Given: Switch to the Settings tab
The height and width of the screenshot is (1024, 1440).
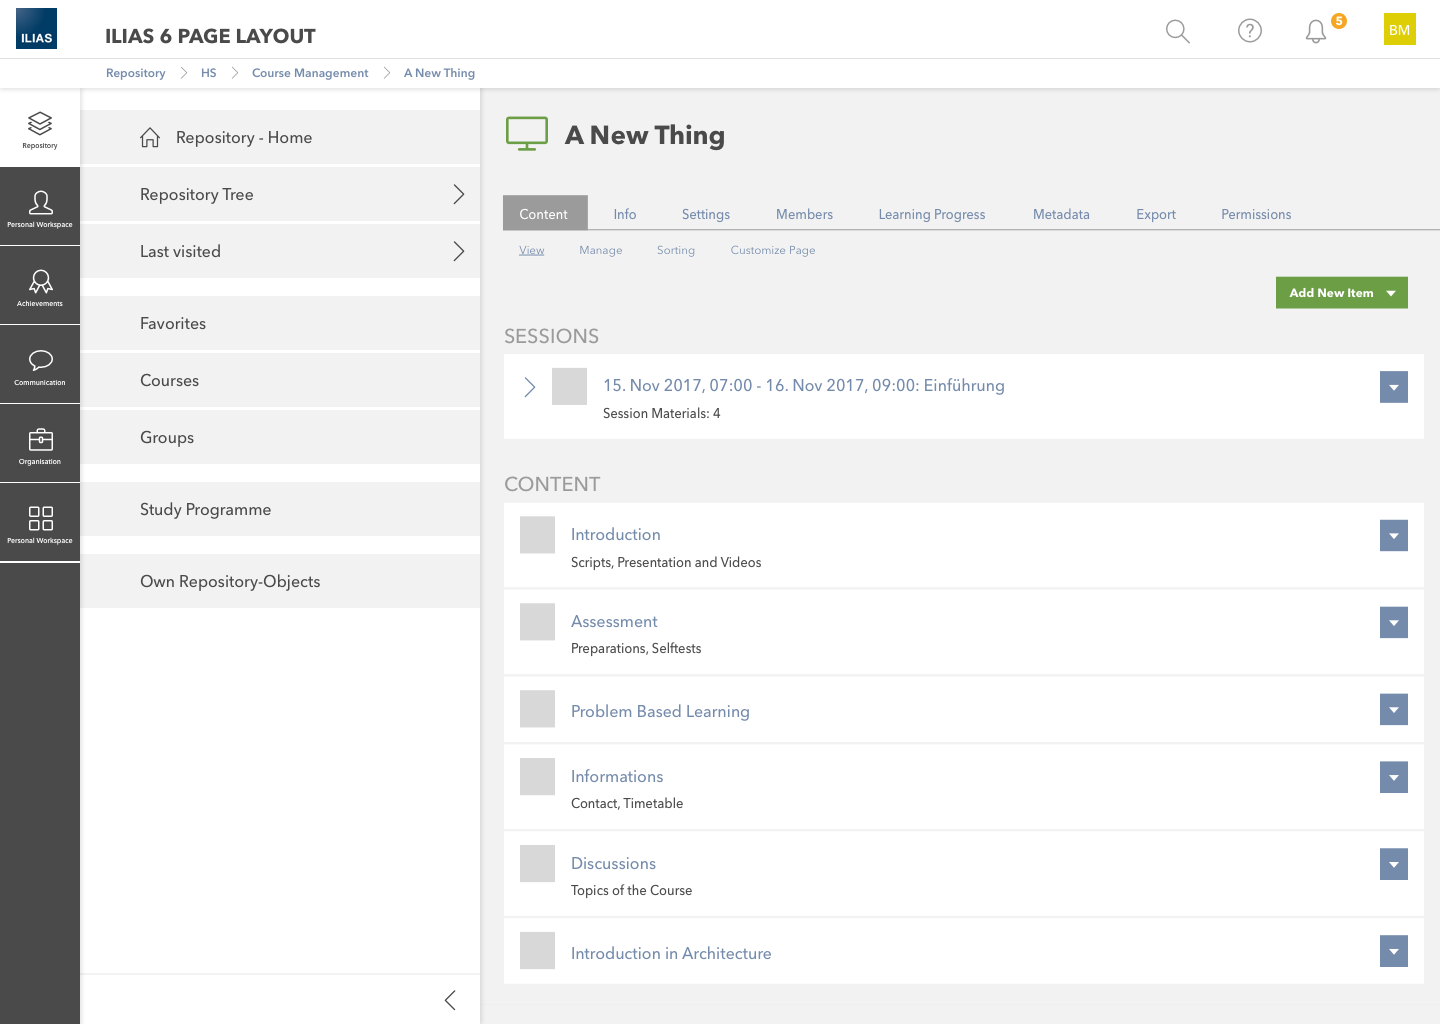Looking at the screenshot, I should (705, 214).
